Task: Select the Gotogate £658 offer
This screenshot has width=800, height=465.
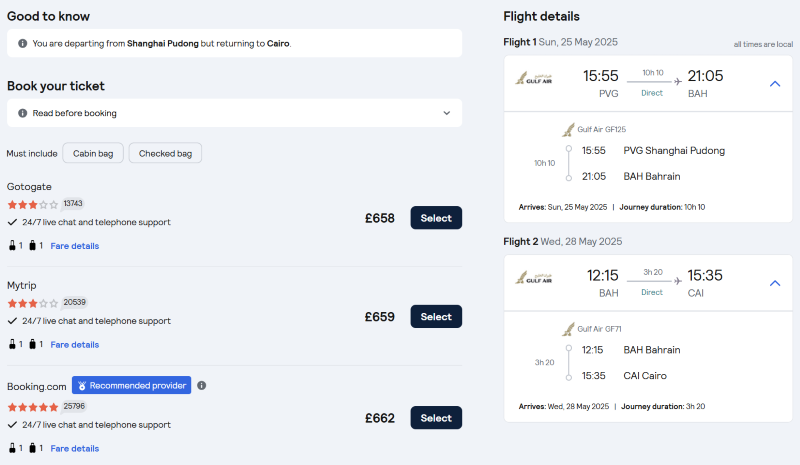Action: (x=436, y=218)
